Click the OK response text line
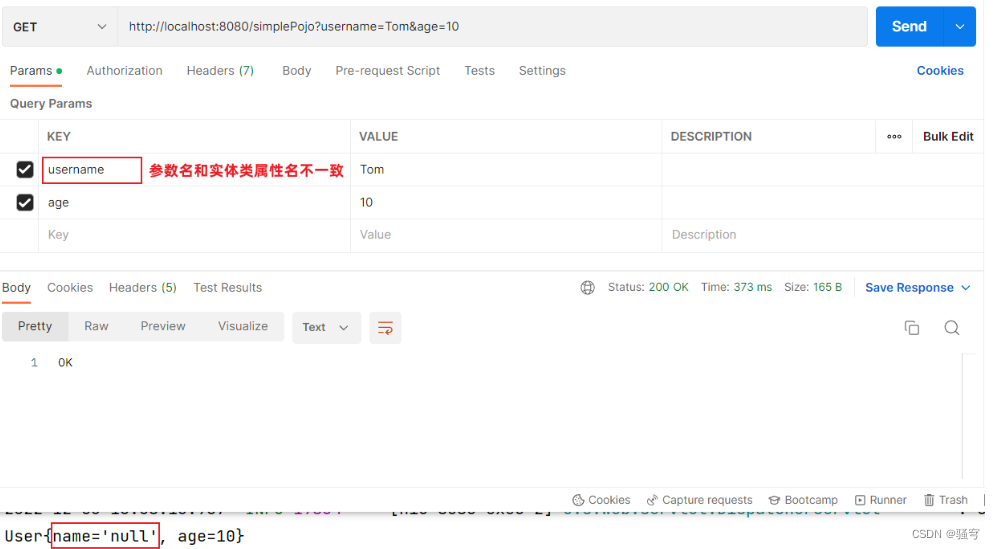The height and width of the screenshot is (549, 995). coord(65,362)
